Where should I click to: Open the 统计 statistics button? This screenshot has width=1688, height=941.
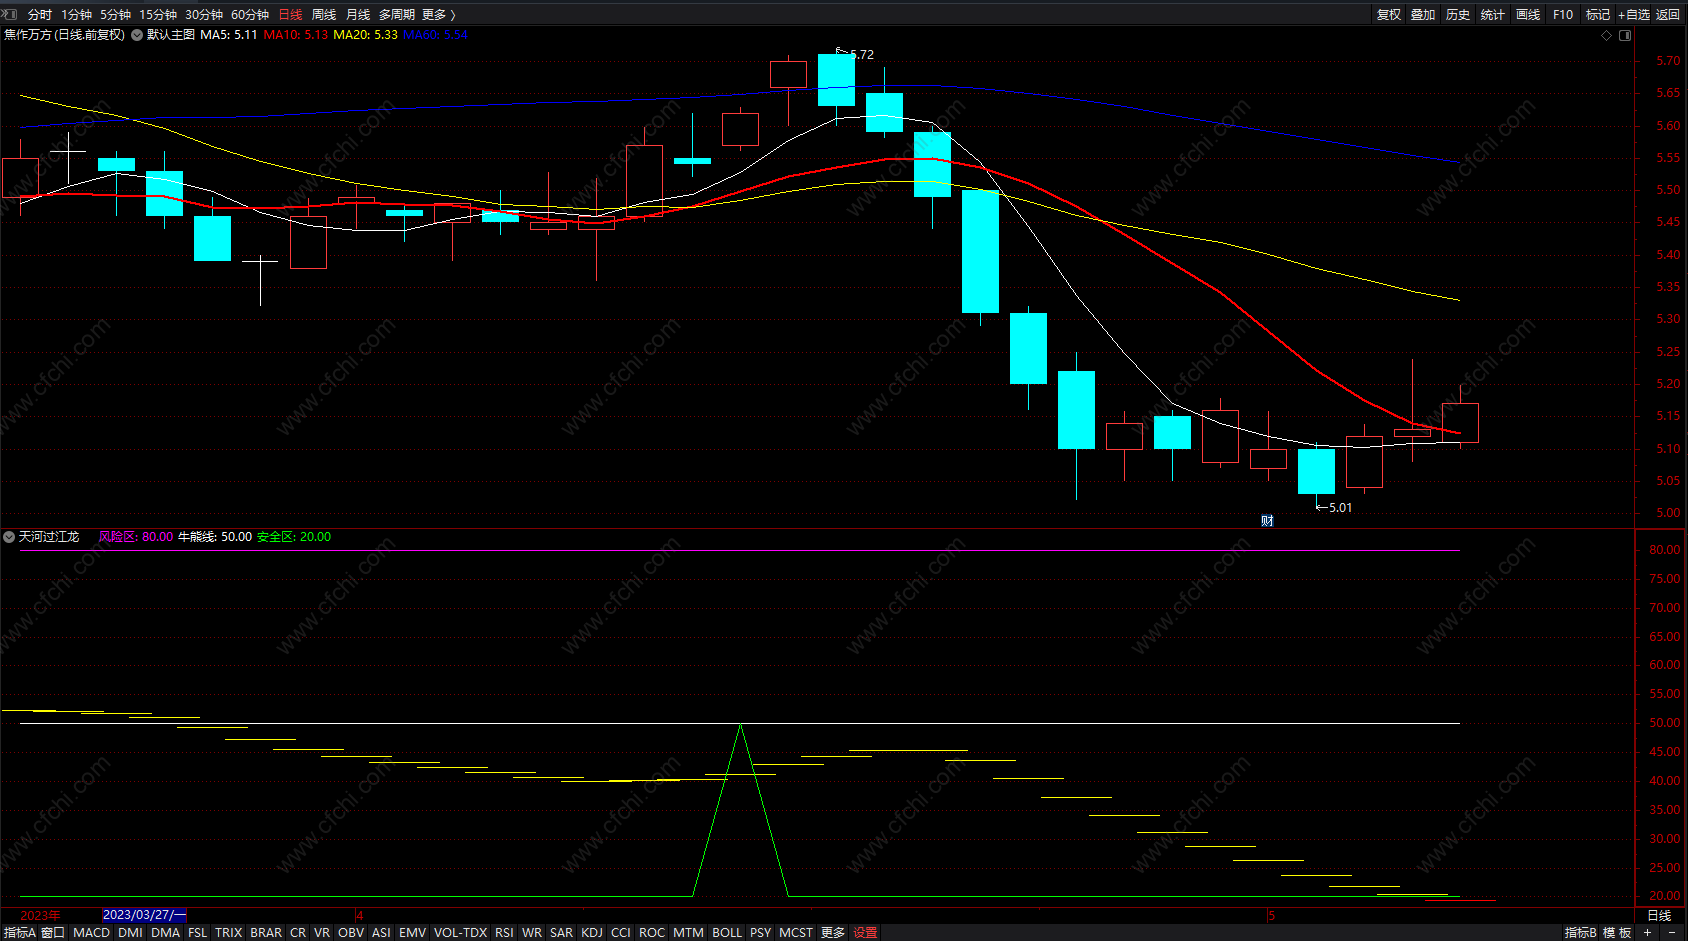pyautogui.click(x=1493, y=14)
